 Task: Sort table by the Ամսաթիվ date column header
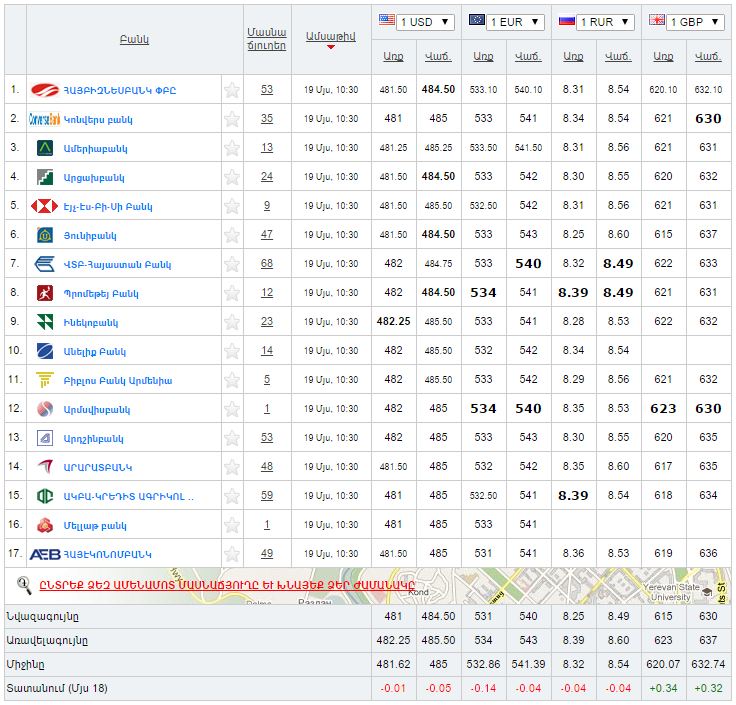click(x=330, y=36)
